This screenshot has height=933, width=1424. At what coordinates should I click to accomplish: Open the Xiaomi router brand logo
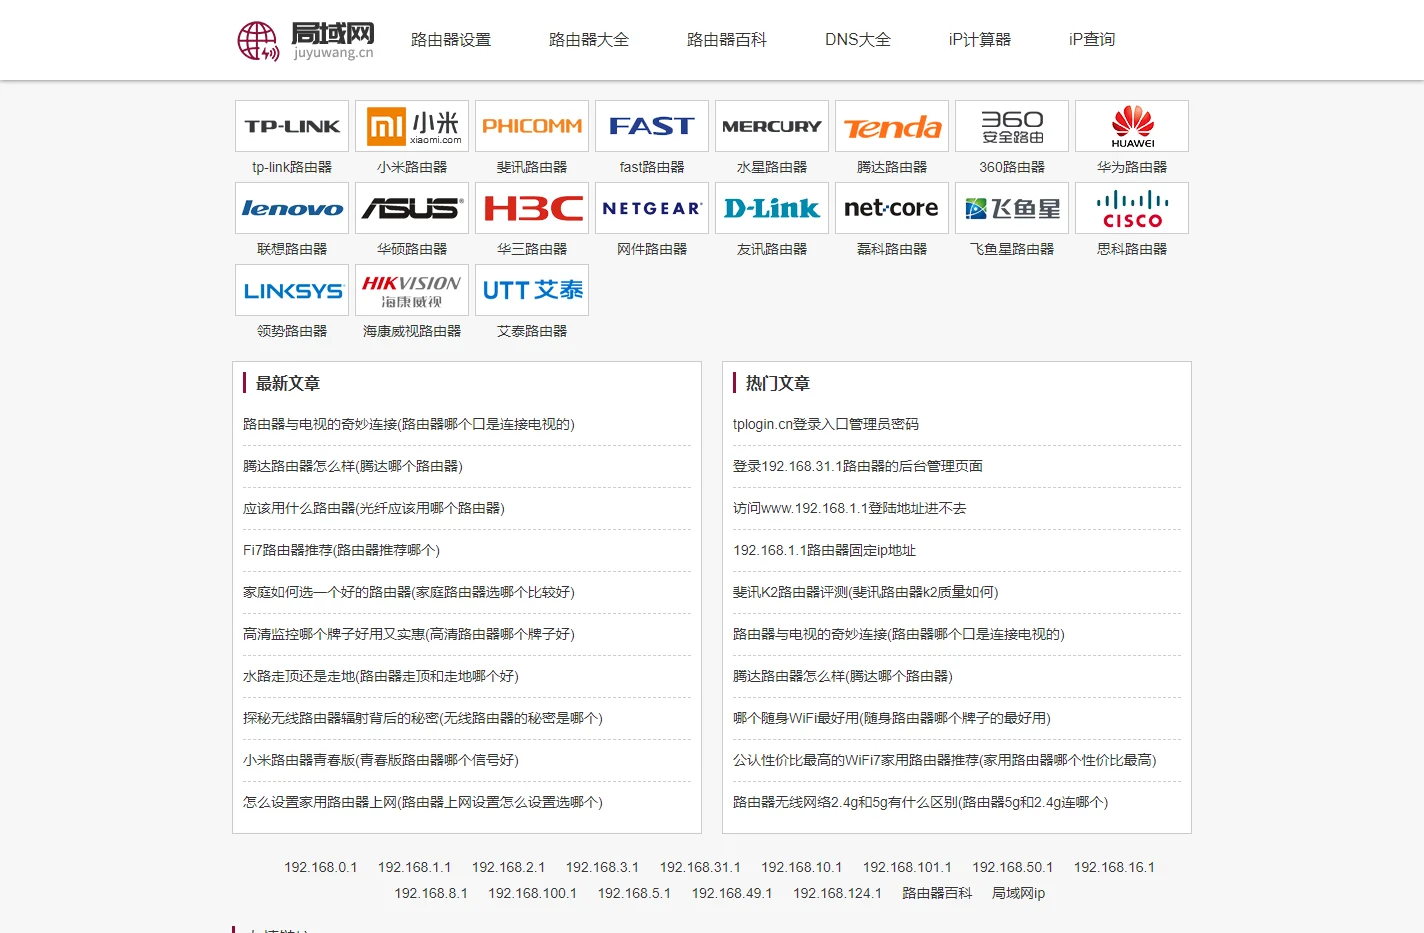click(412, 126)
